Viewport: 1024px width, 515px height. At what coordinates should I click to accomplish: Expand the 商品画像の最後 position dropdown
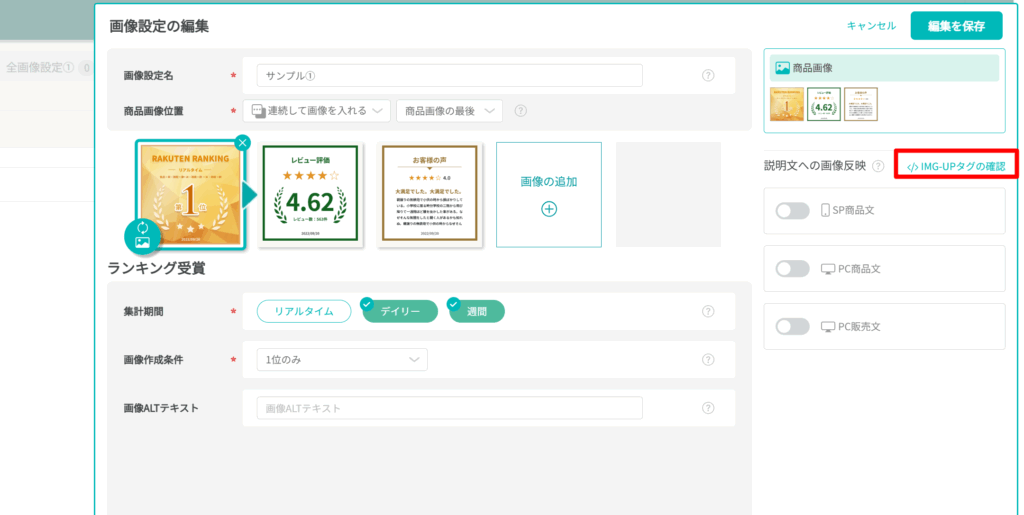[x=449, y=111]
